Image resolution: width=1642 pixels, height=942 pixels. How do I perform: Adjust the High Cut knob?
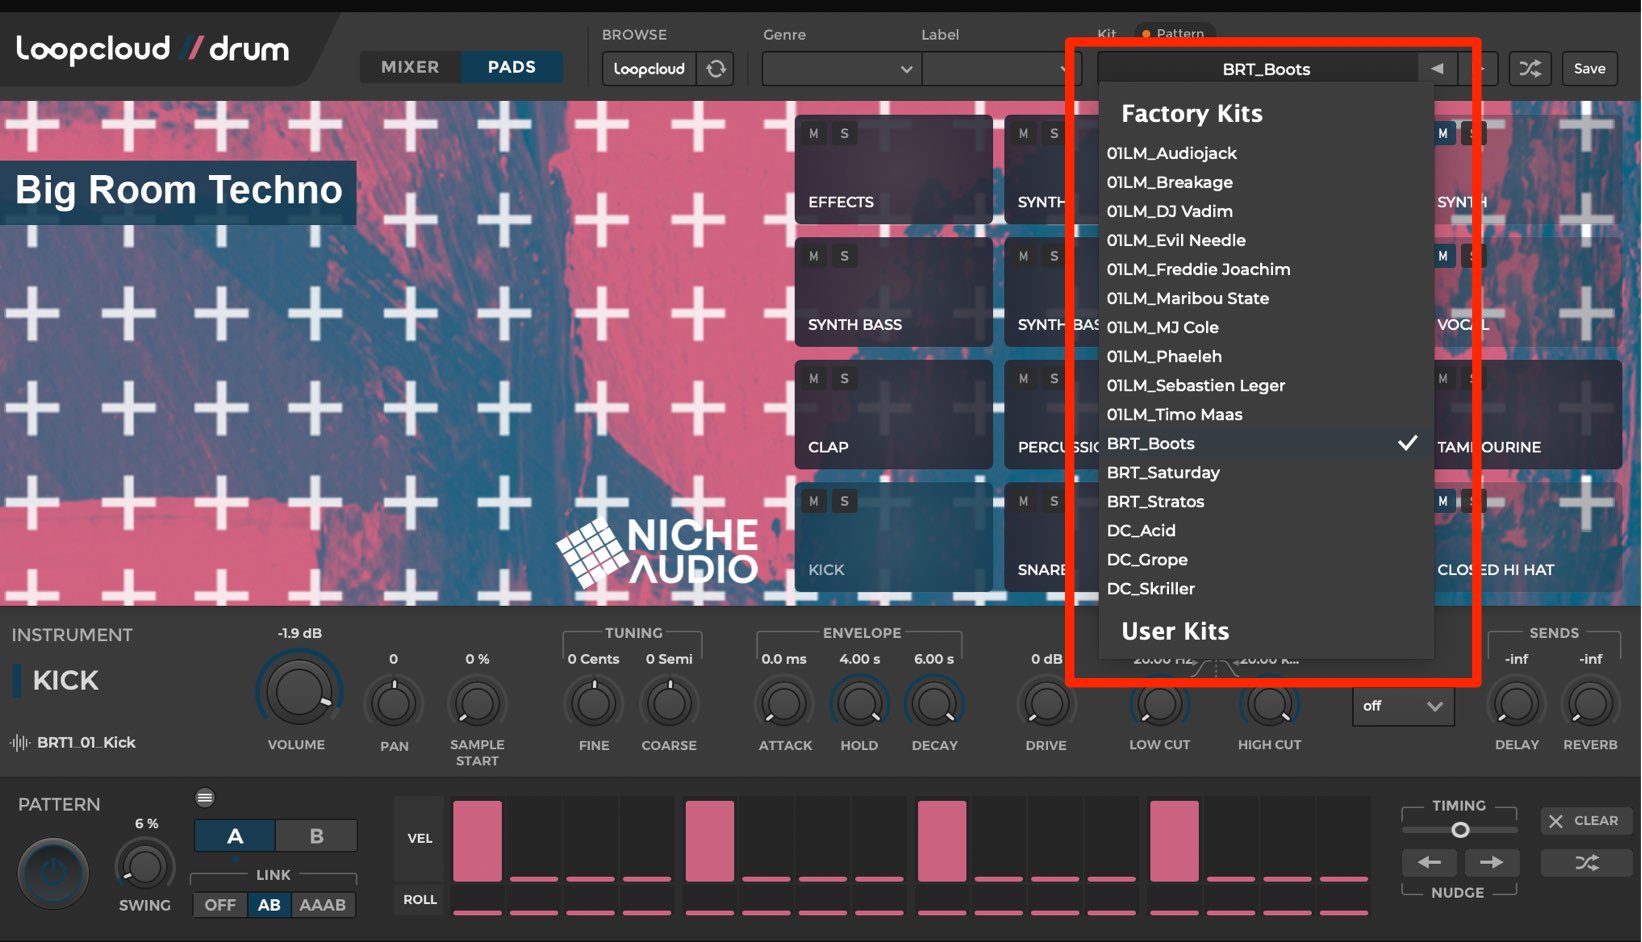click(1270, 704)
